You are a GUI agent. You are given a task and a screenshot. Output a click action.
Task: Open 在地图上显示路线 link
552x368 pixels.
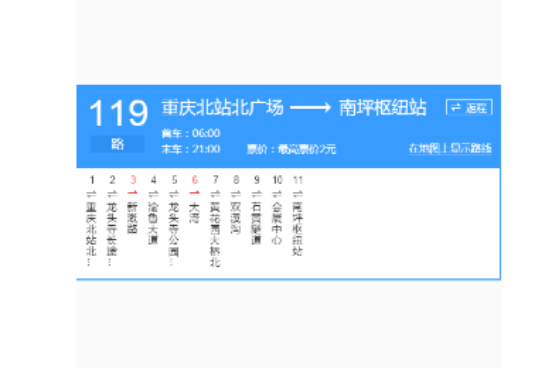click(450, 149)
